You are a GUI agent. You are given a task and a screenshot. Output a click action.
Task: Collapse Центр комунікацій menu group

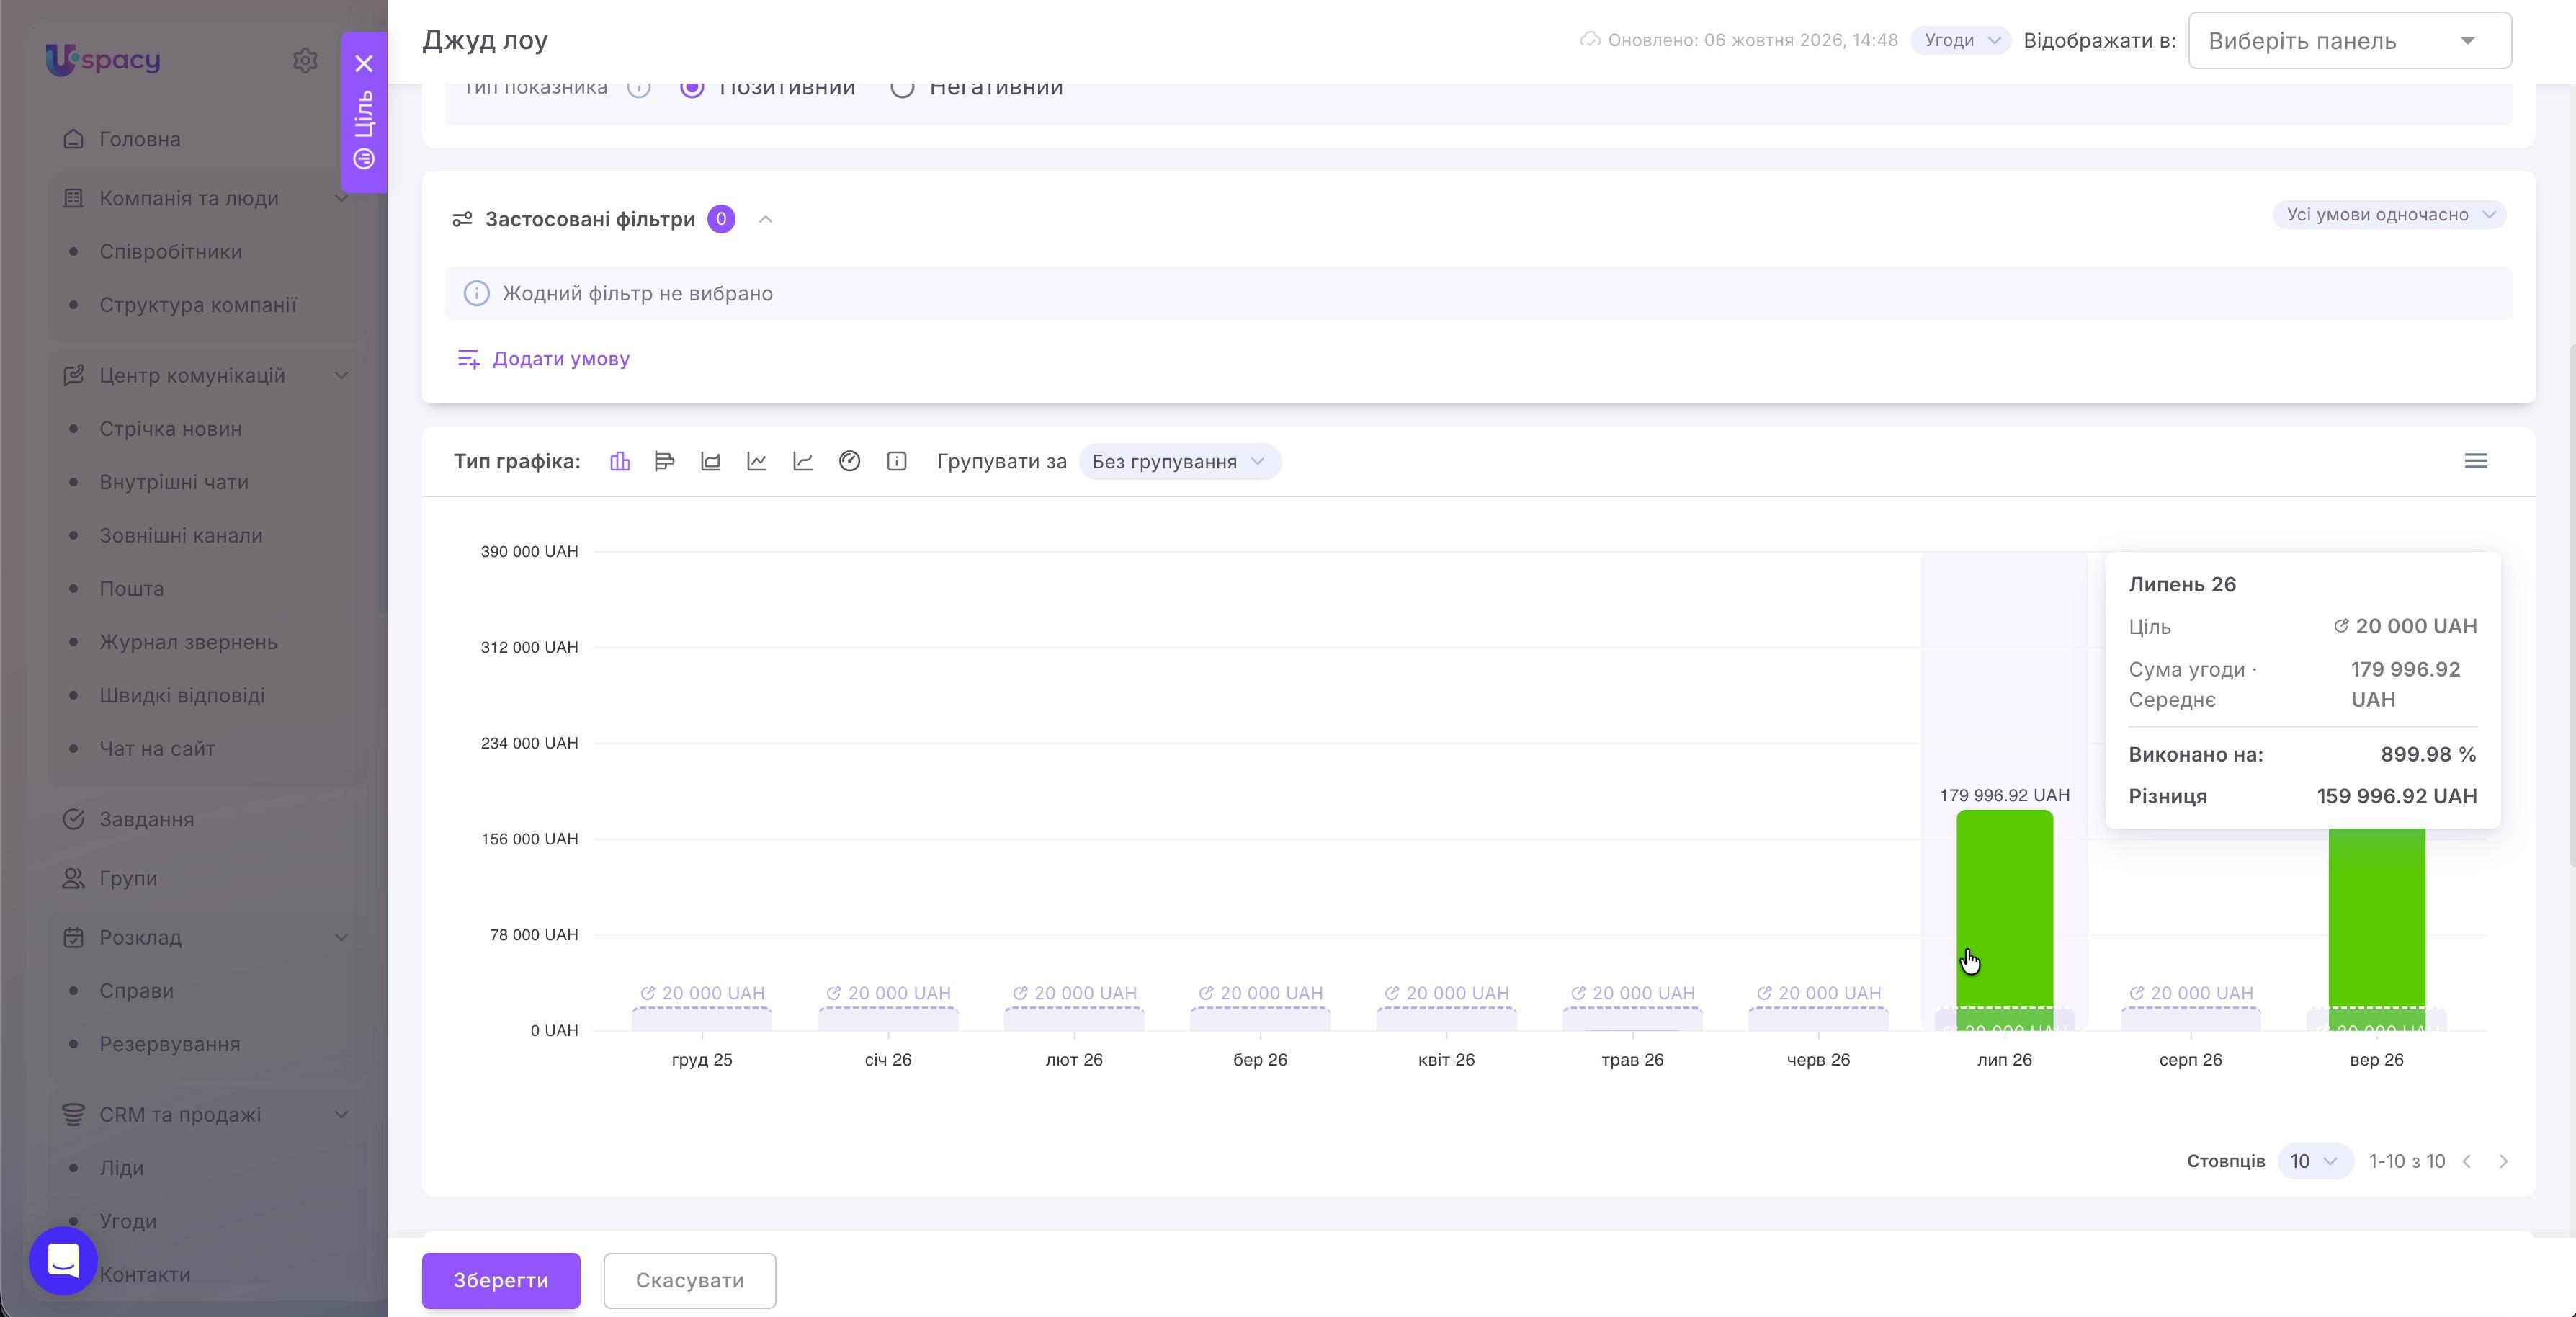(341, 375)
